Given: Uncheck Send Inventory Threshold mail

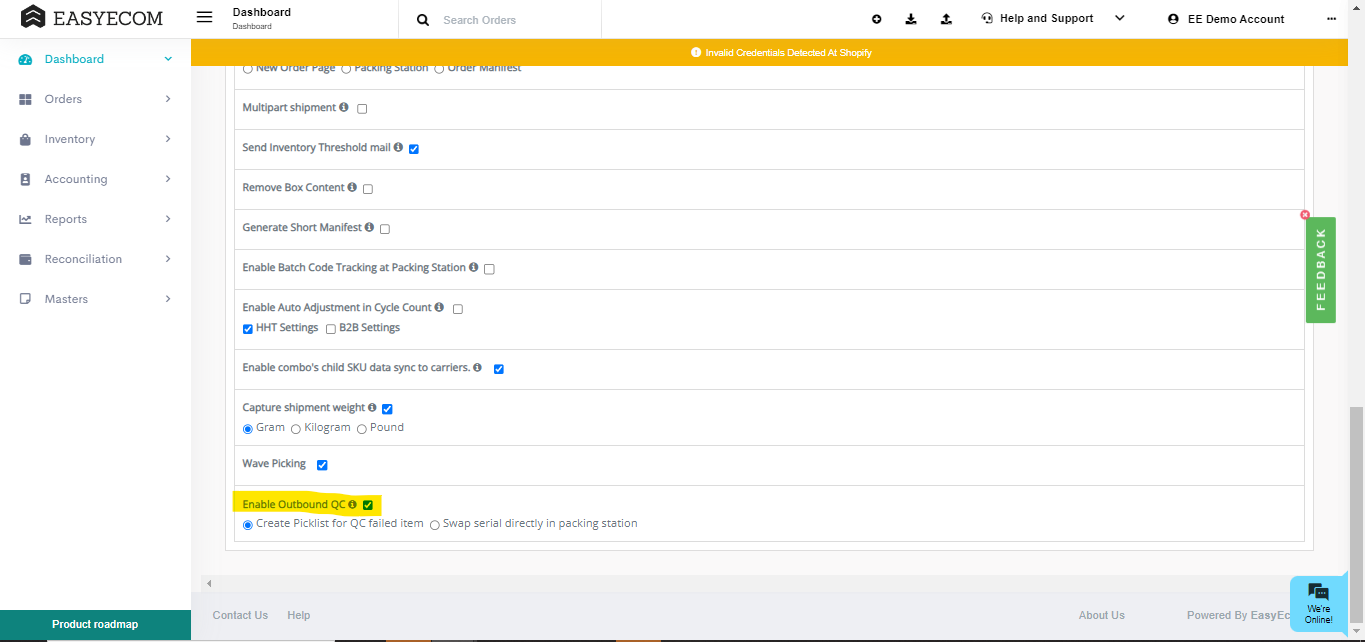Looking at the screenshot, I should pyautogui.click(x=414, y=149).
